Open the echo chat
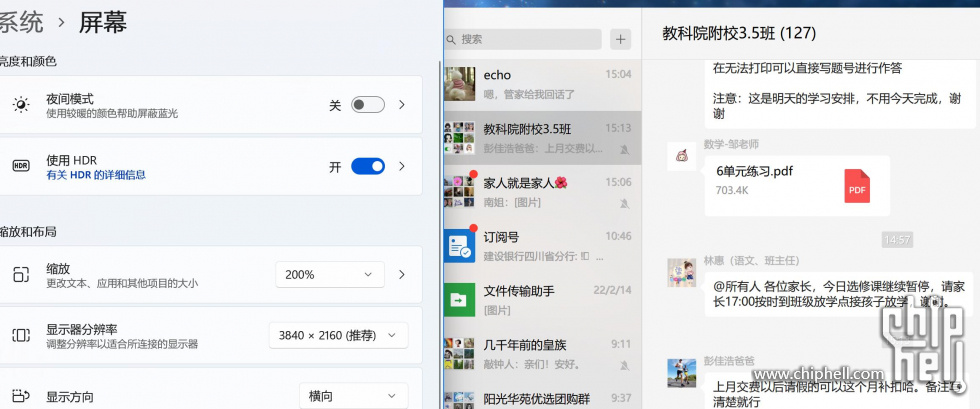980x409 pixels. pyautogui.click(x=542, y=84)
